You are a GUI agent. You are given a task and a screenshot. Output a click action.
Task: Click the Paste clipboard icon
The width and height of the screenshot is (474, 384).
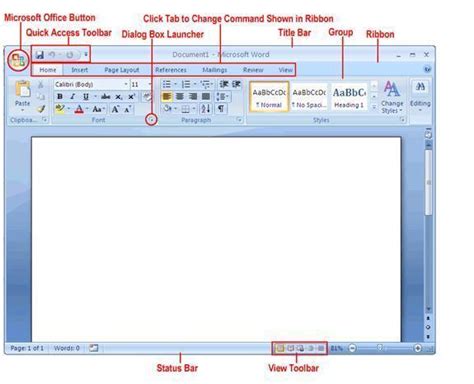click(23, 89)
